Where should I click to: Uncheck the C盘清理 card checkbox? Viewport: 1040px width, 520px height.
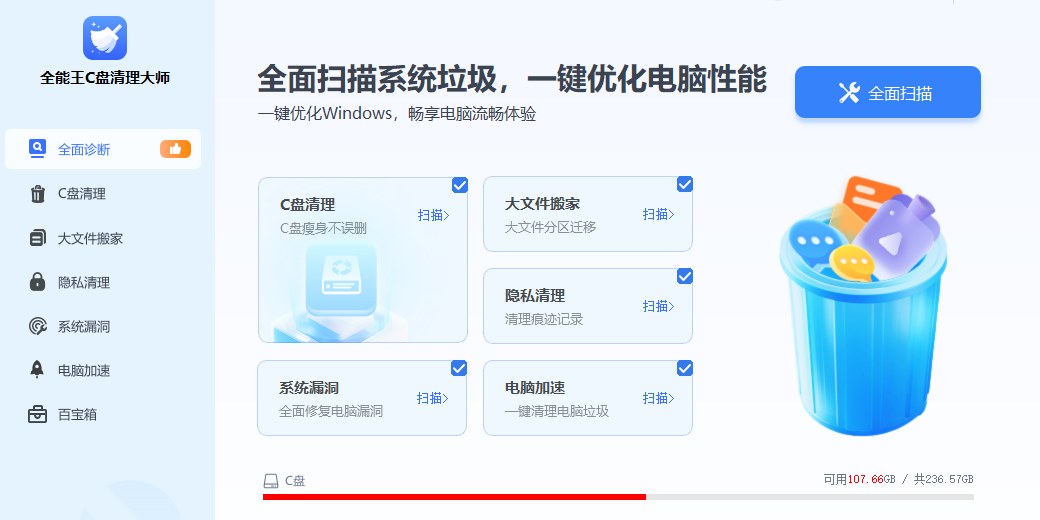[460, 185]
